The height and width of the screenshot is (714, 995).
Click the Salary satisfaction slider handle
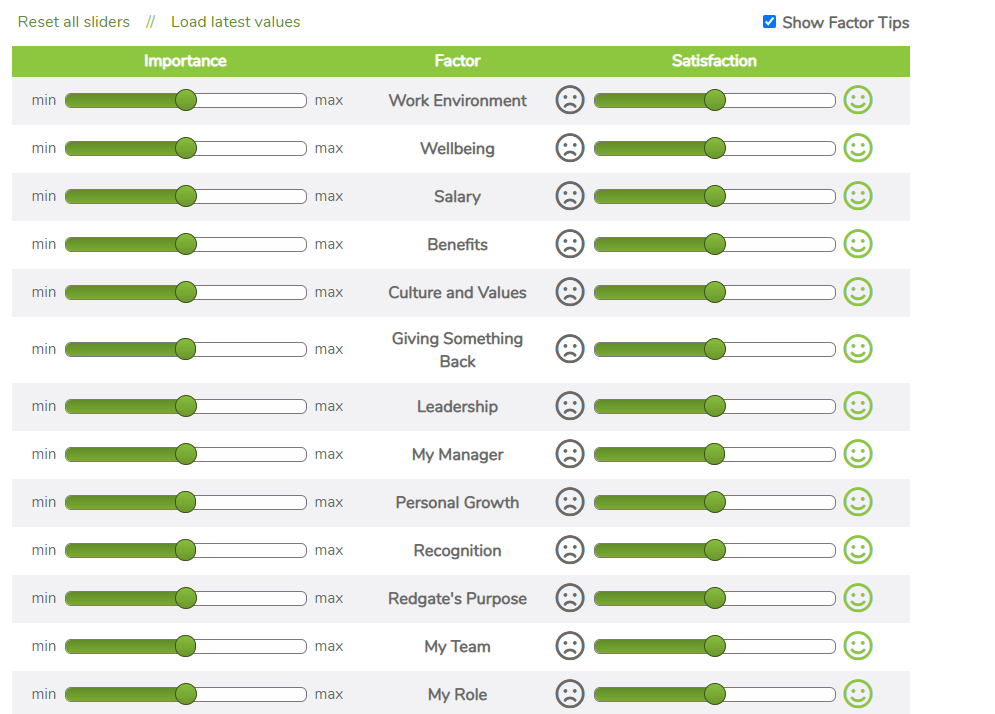(714, 196)
